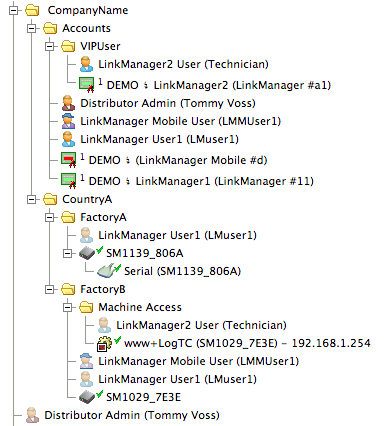Image resolution: width=391 pixels, height=426 pixels.
Task: Select DEMO LinkManager1 (LinkManager #11) entry
Action: point(201,182)
